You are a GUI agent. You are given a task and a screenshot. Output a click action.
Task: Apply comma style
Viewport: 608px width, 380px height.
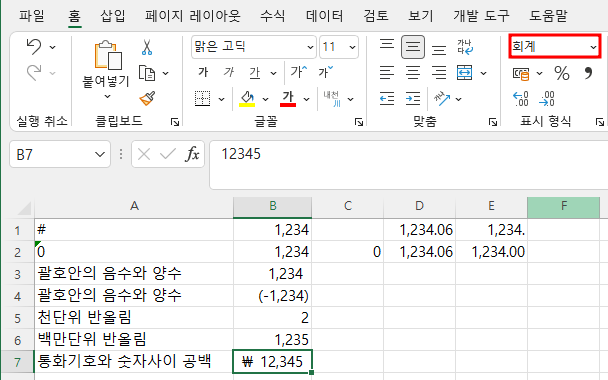pos(588,73)
